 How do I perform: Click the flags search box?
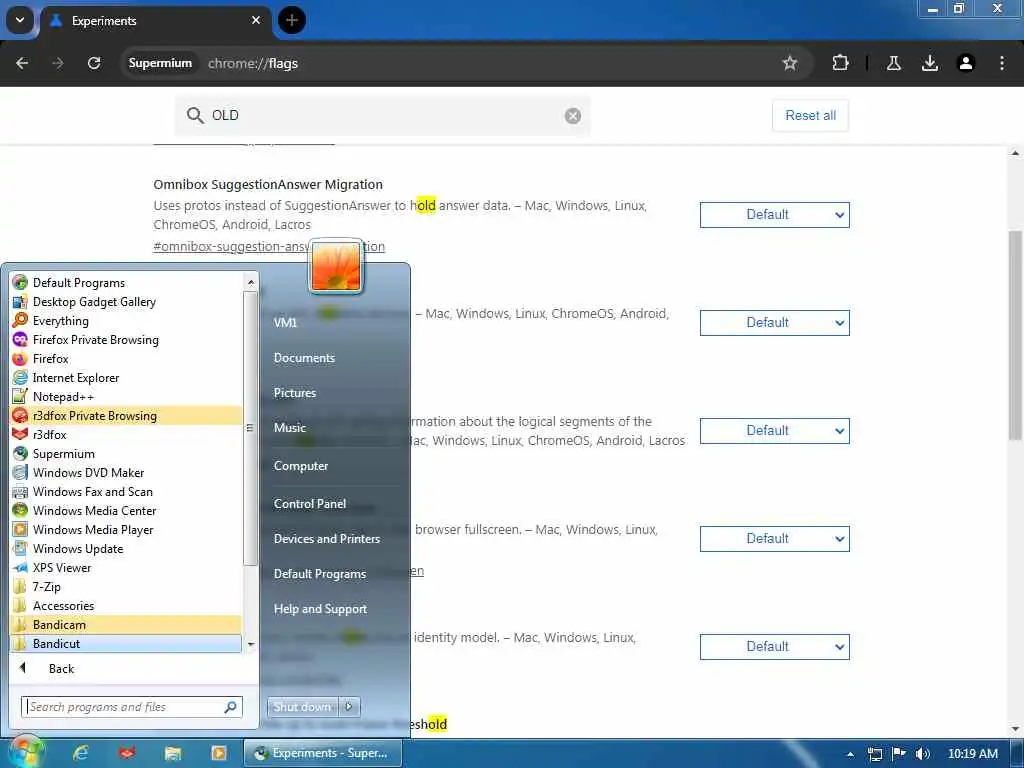(382, 116)
